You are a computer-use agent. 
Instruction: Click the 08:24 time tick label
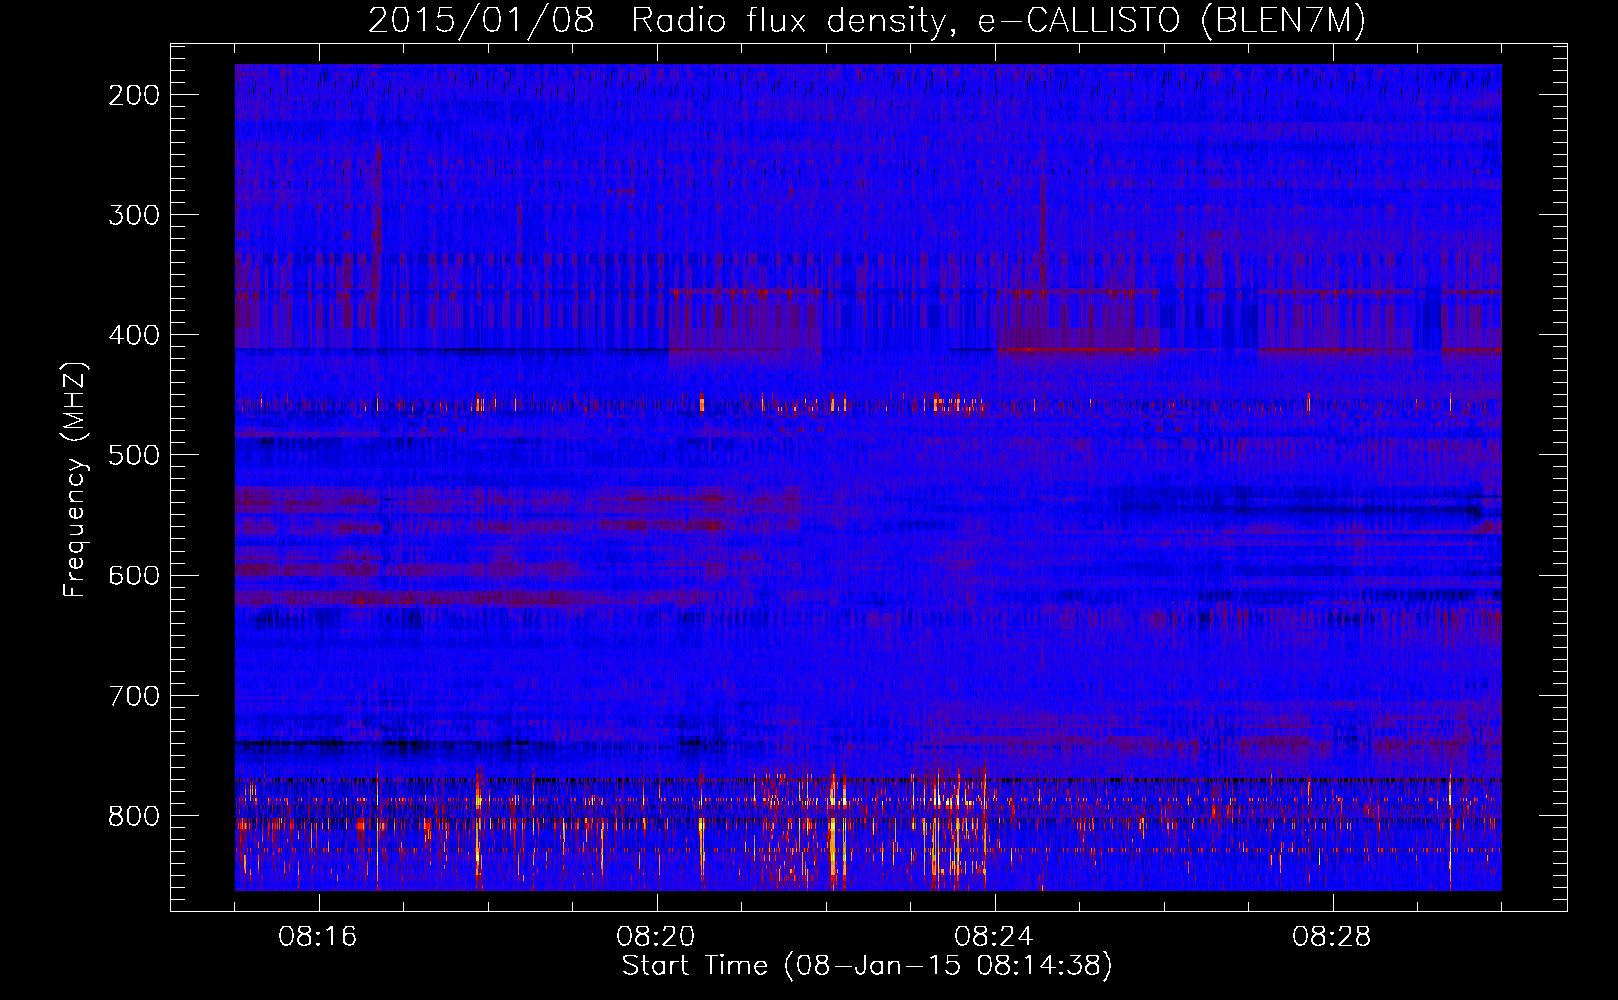click(x=994, y=937)
